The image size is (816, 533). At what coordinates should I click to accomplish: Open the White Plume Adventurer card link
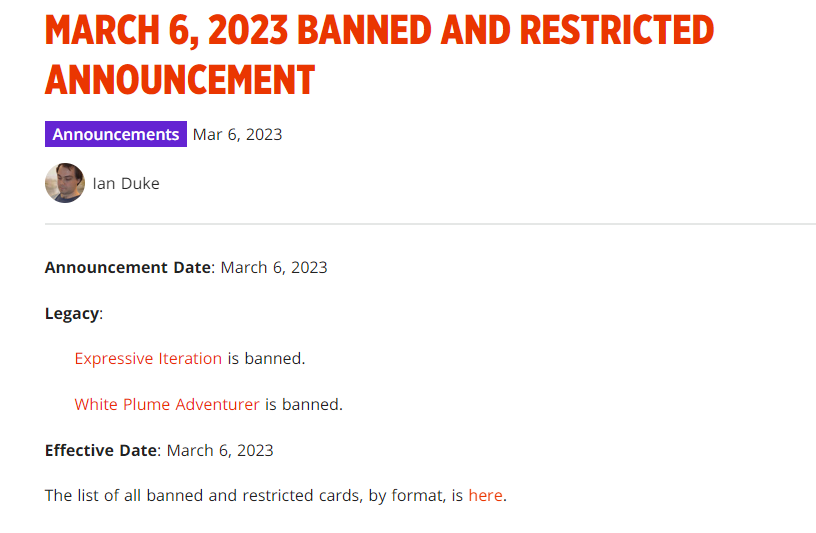pyautogui.click(x=167, y=404)
